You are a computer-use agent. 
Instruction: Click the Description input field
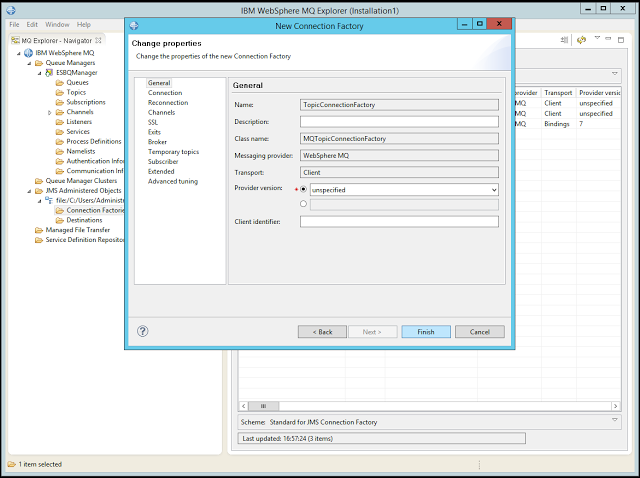(399, 122)
